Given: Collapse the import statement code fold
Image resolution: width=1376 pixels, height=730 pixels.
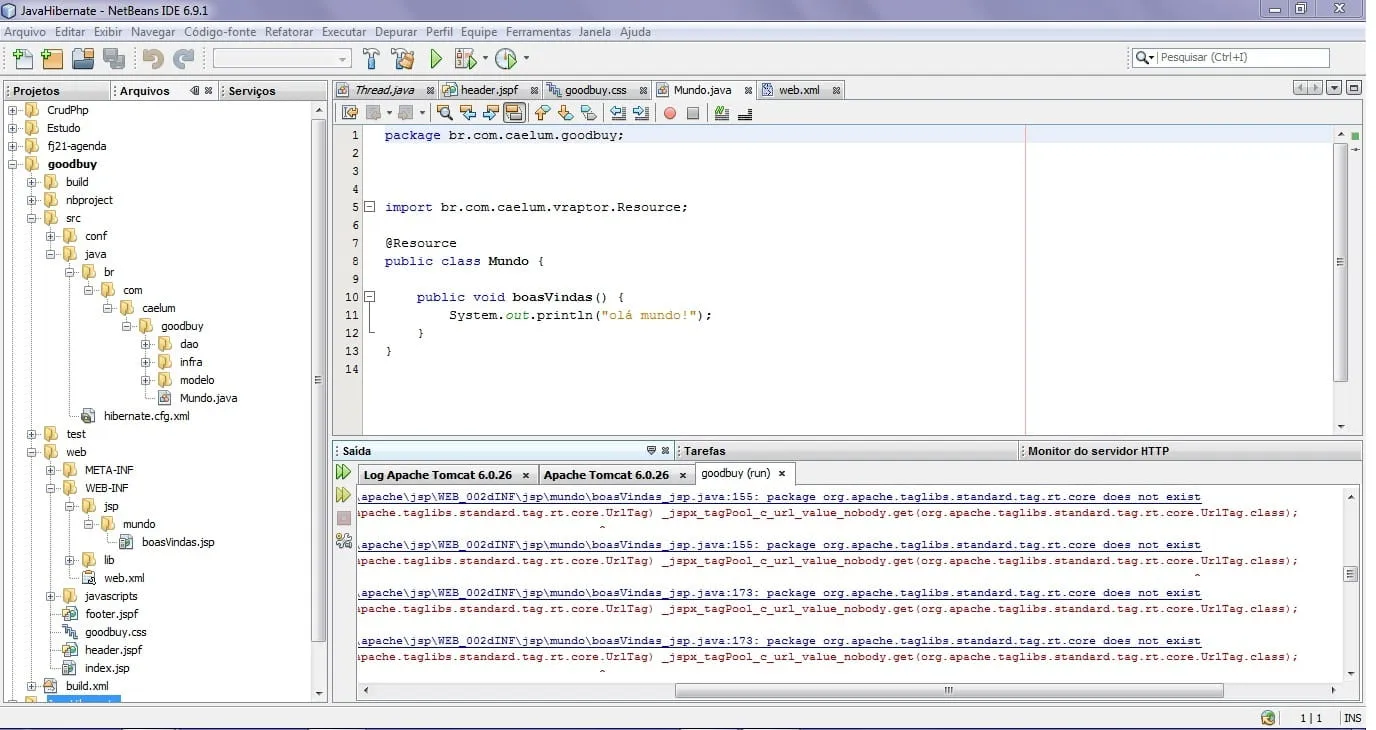Looking at the screenshot, I should [369, 207].
